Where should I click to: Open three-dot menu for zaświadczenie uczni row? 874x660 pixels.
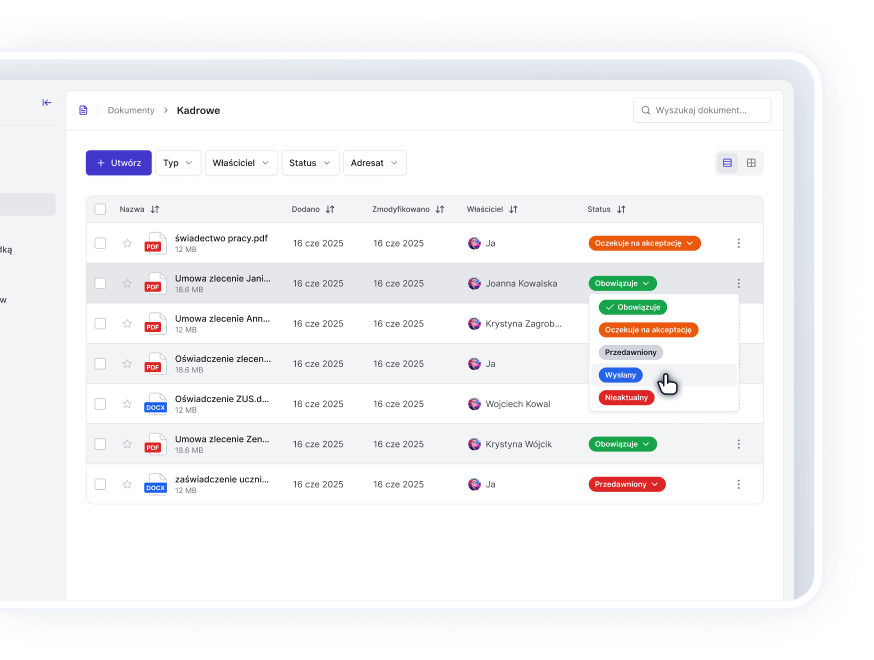pyautogui.click(x=739, y=484)
